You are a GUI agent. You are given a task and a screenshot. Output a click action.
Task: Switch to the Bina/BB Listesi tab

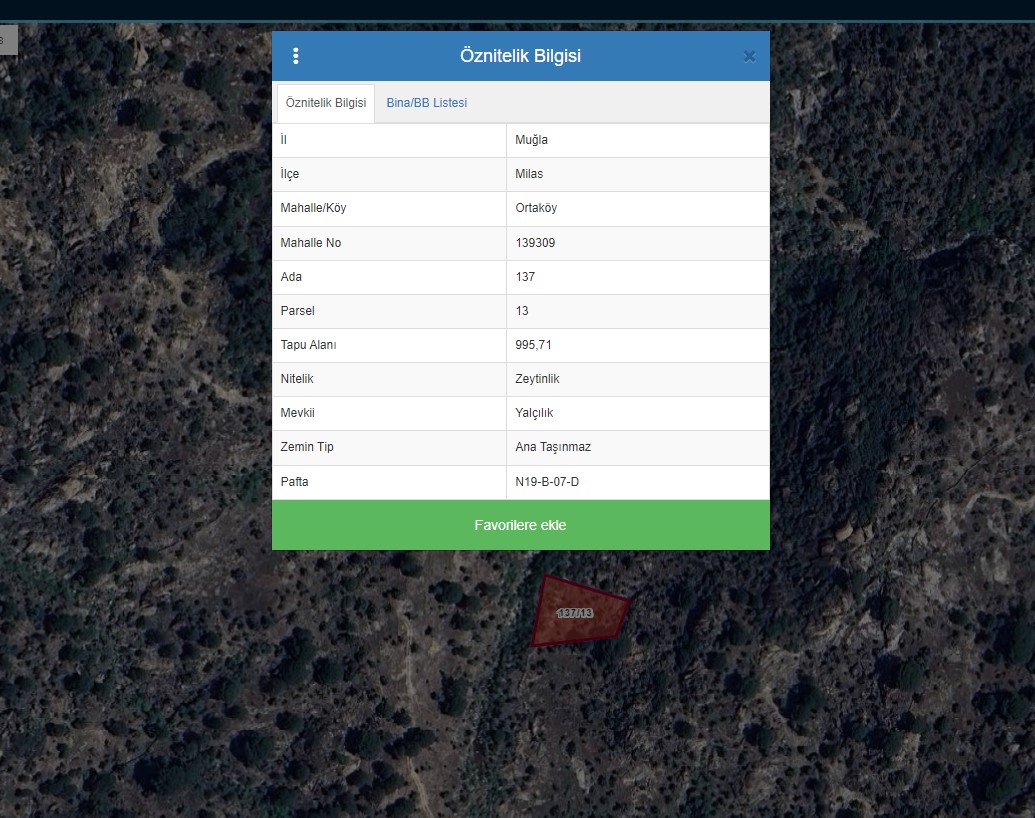(426, 103)
